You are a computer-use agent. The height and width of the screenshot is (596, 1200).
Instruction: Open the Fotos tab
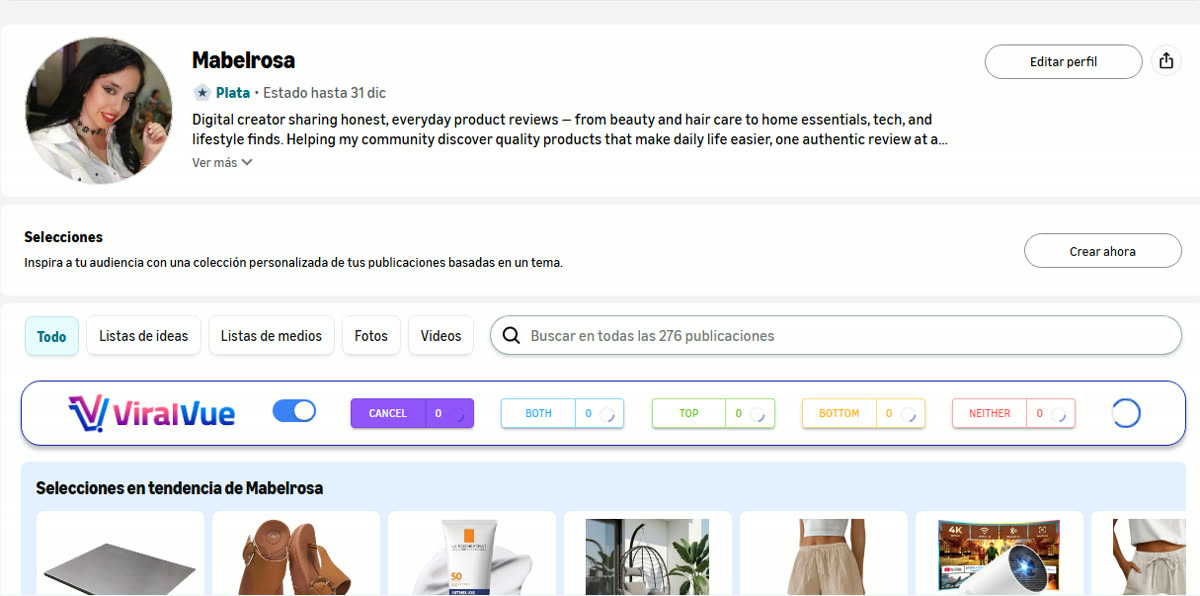click(x=371, y=336)
